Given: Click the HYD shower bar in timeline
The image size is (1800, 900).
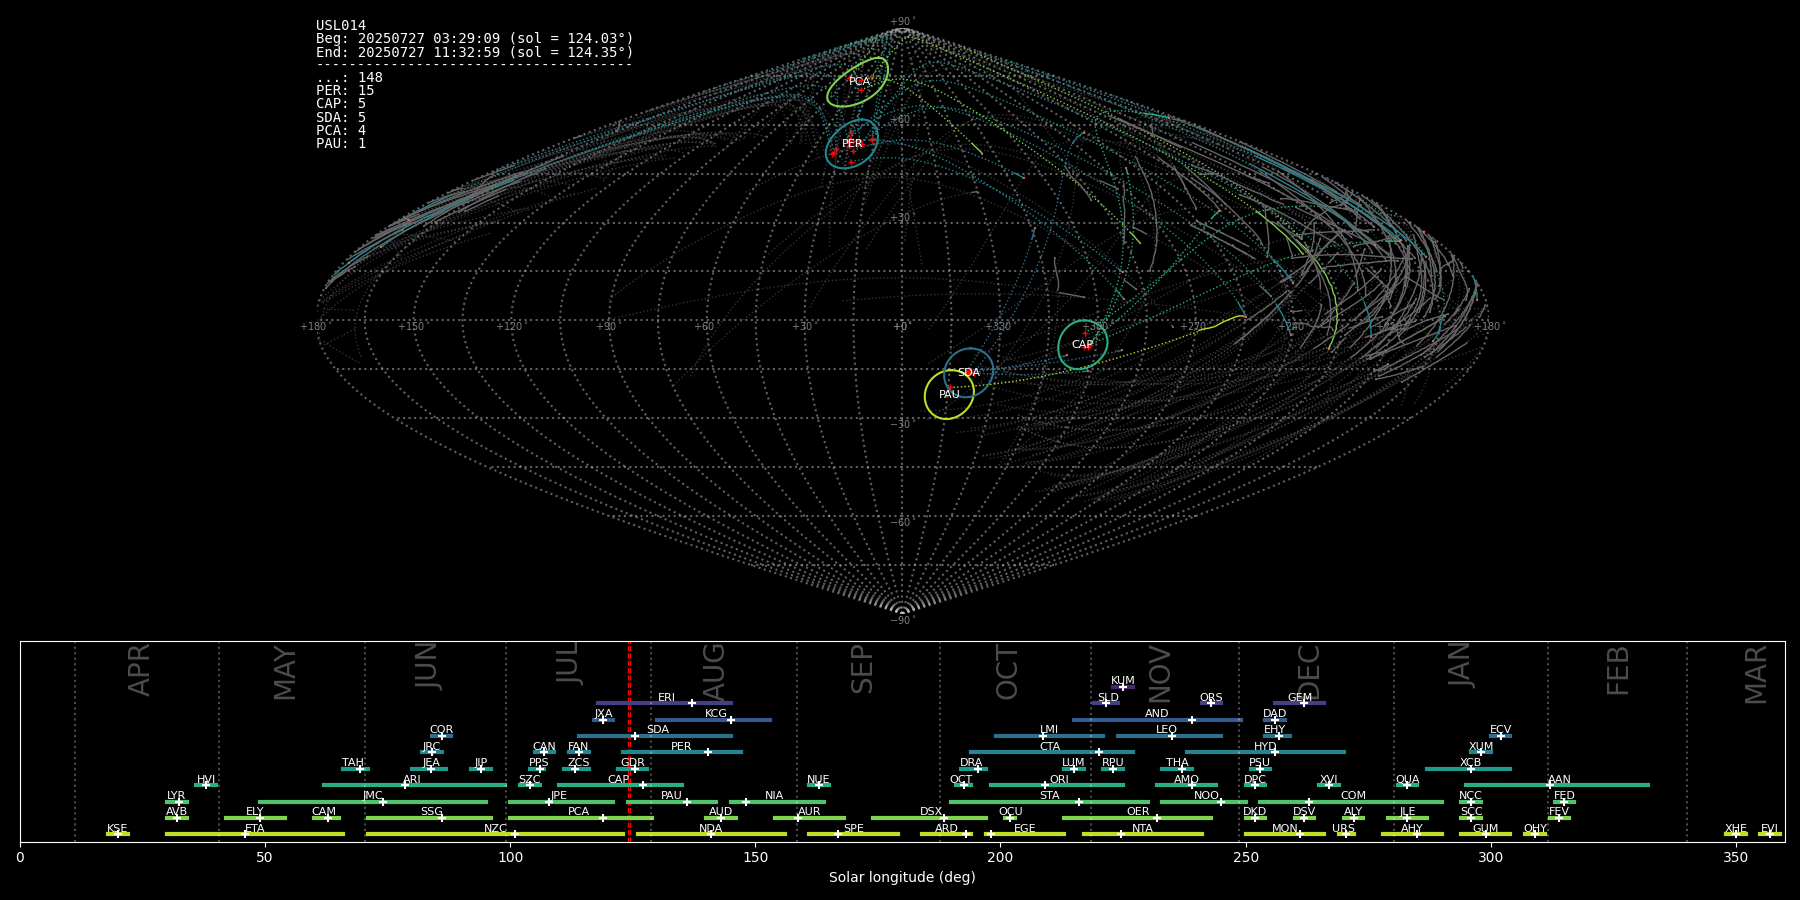Looking at the screenshot, I should coord(1265,752).
